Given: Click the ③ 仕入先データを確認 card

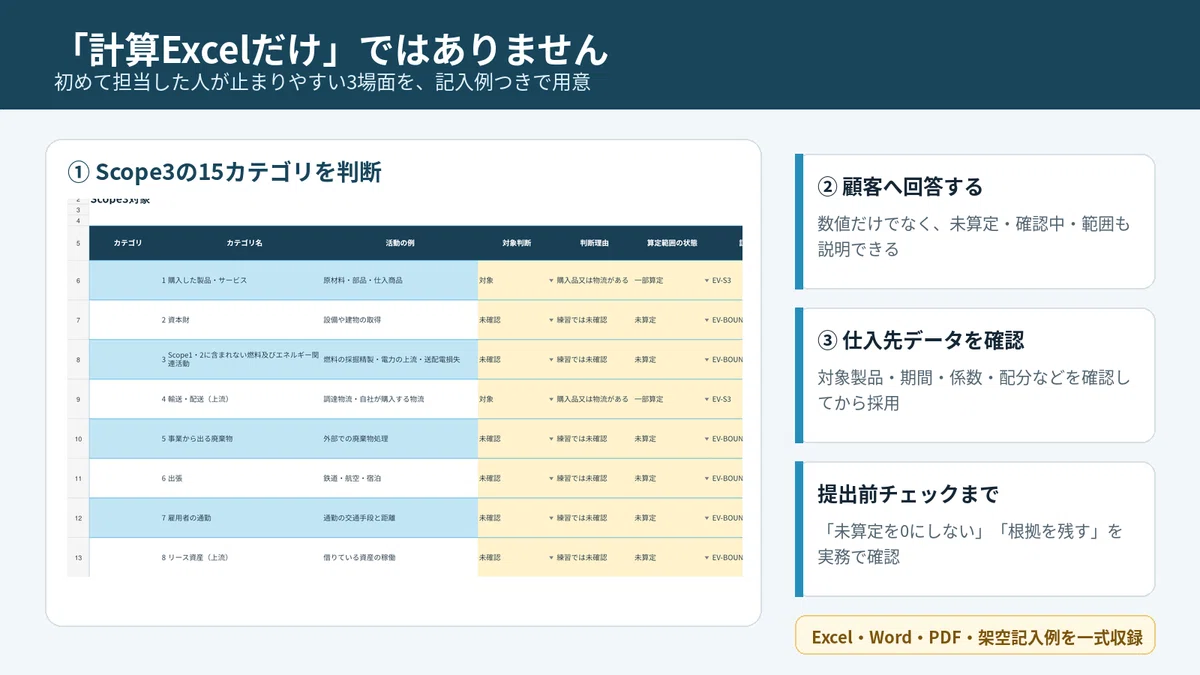Looking at the screenshot, I should point(975,375).
